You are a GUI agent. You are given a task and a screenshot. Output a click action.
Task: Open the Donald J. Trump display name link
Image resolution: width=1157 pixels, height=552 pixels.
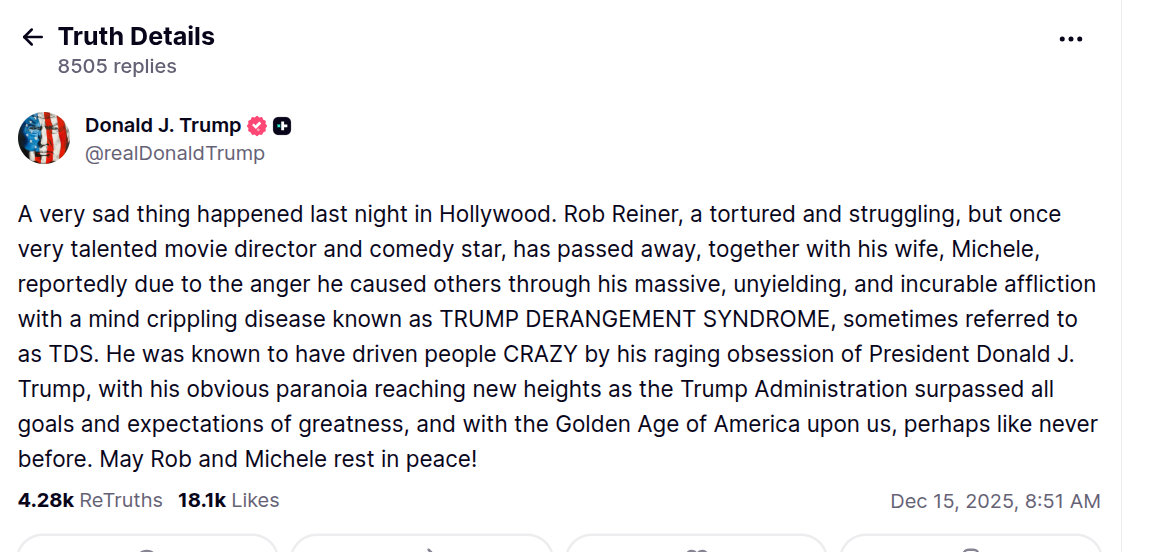click(x=162, y=126)
